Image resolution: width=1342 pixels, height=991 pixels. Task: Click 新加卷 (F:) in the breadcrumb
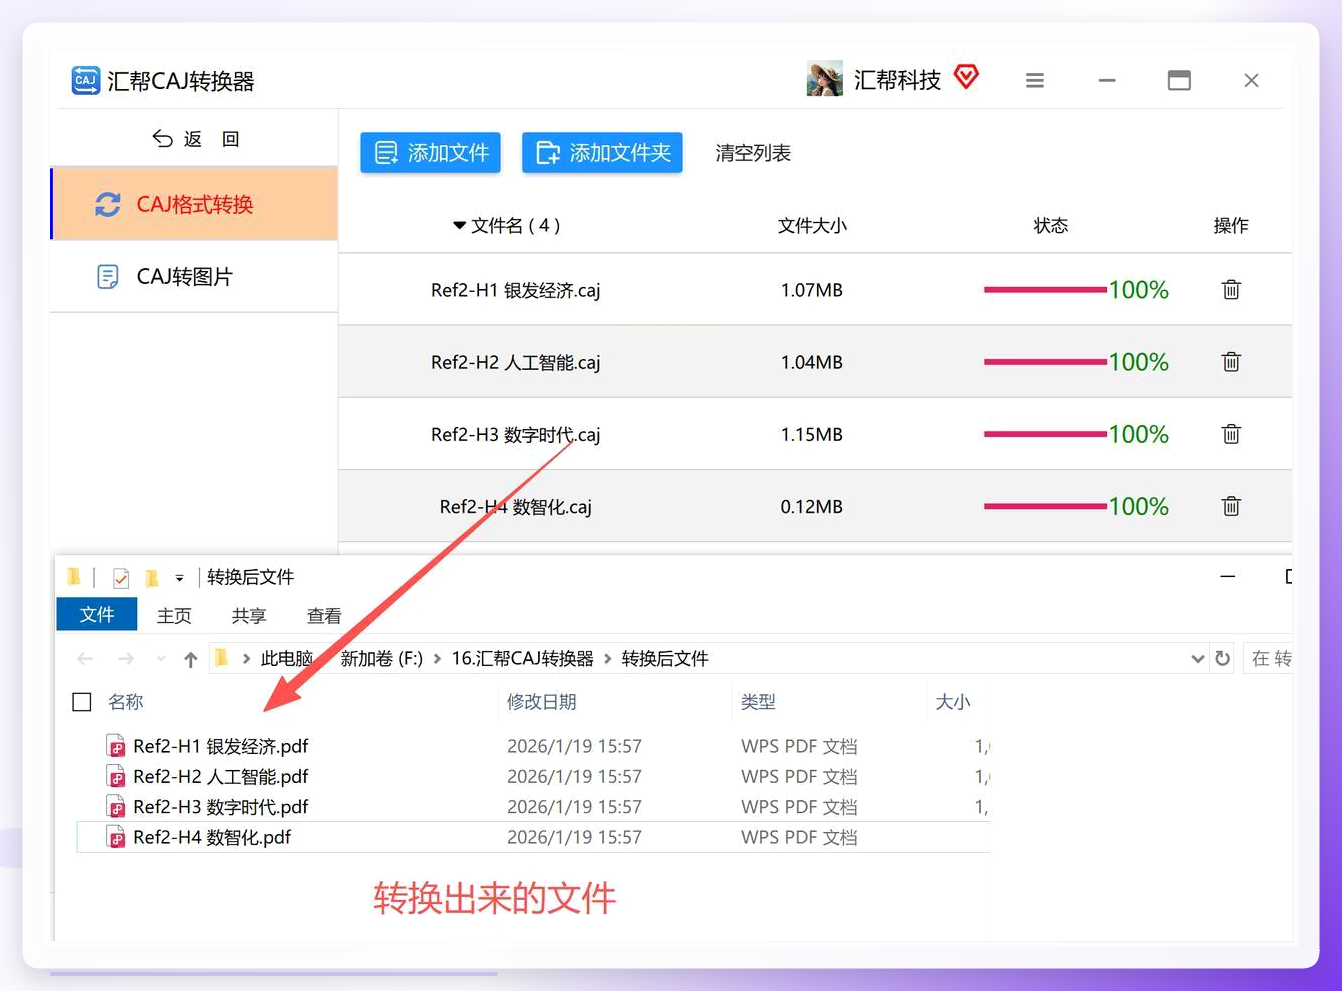[x=381, y=658]
